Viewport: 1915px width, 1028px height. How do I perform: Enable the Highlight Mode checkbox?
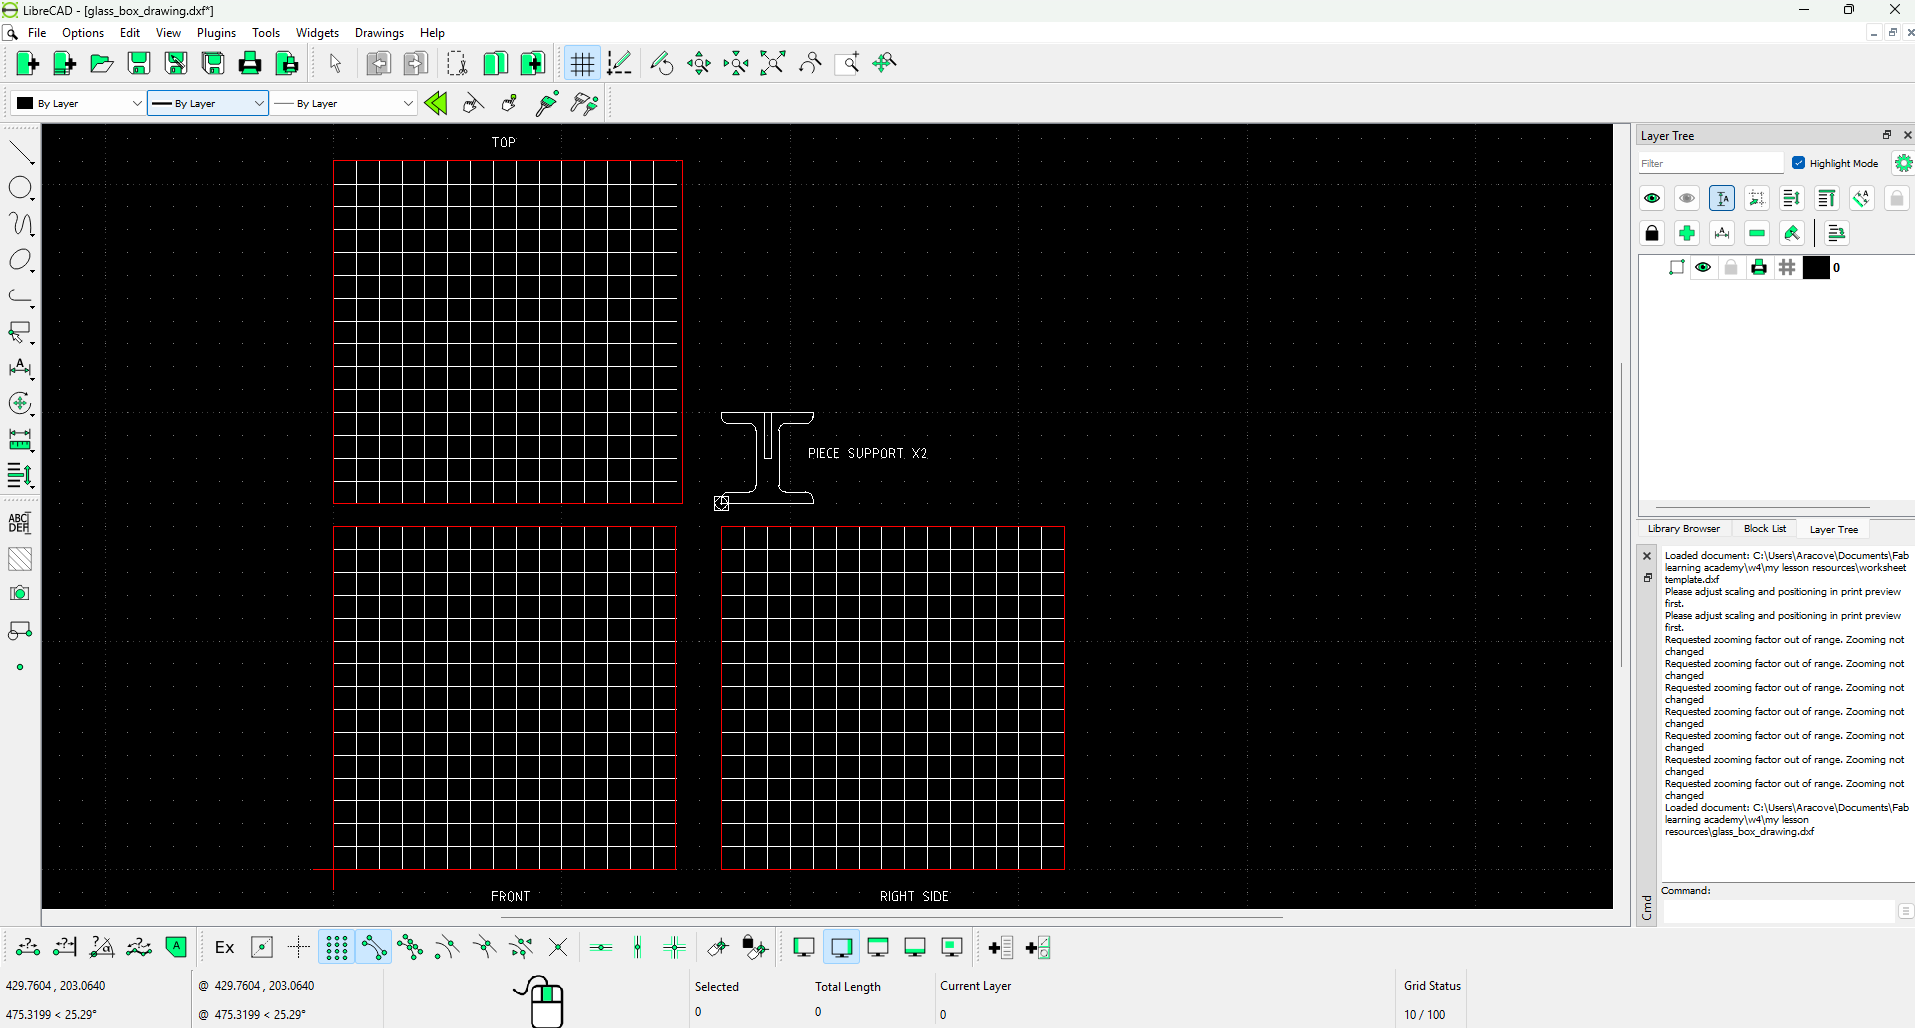click(x=1799, y=163)
